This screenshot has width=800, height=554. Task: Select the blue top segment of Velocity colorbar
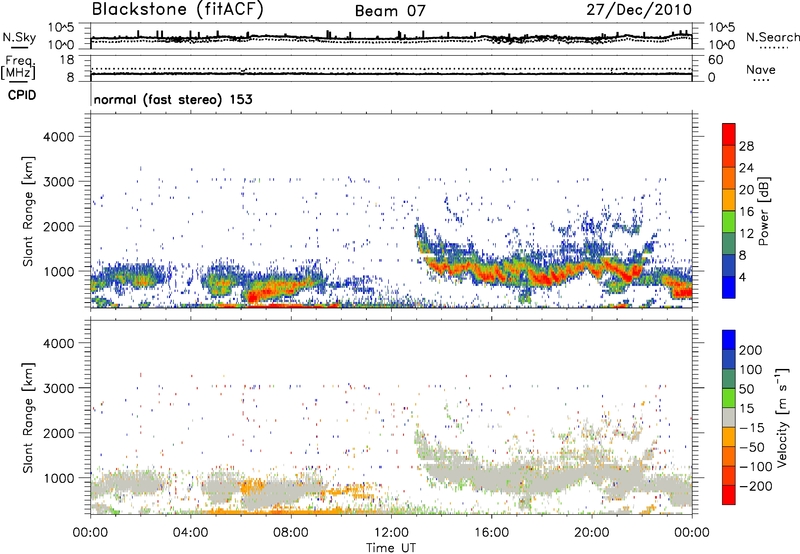[729, 340]
